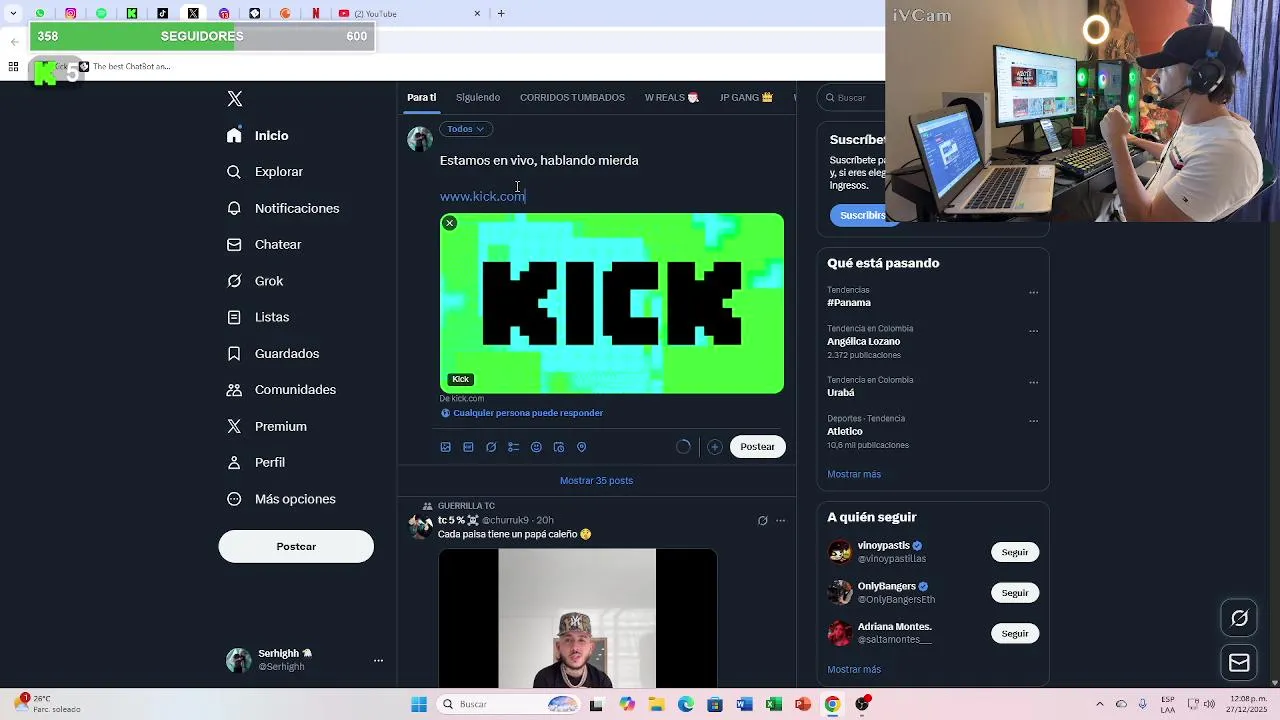Open the Windows Start menu

click(419, 704)
